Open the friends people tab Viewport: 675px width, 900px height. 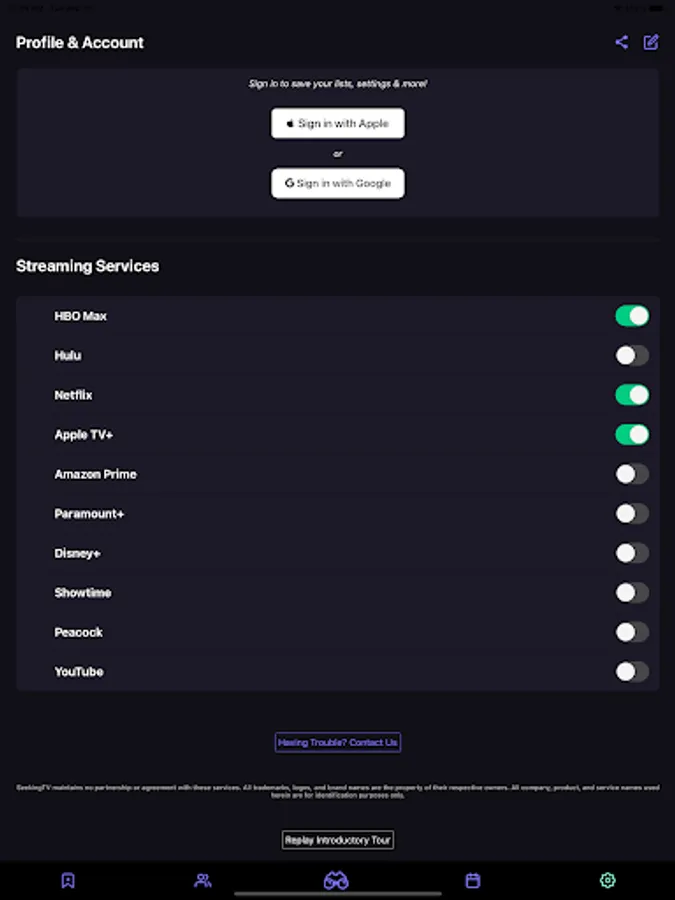[203, 881]
